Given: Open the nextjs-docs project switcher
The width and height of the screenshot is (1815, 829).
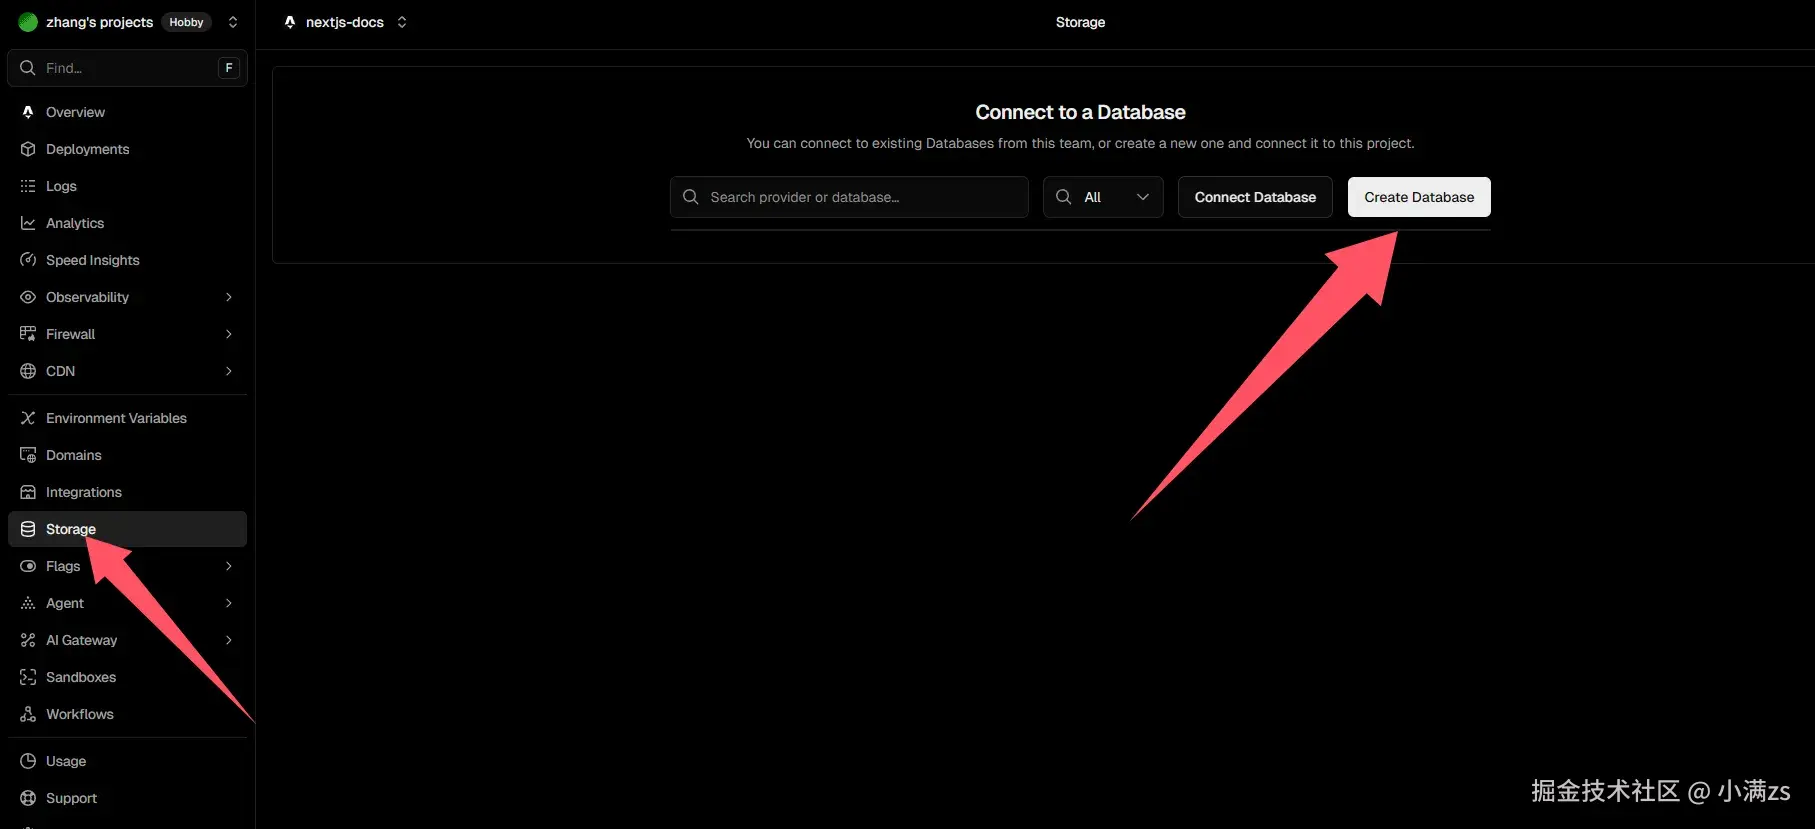Looking at the screenshot, I should coord(402,22).
